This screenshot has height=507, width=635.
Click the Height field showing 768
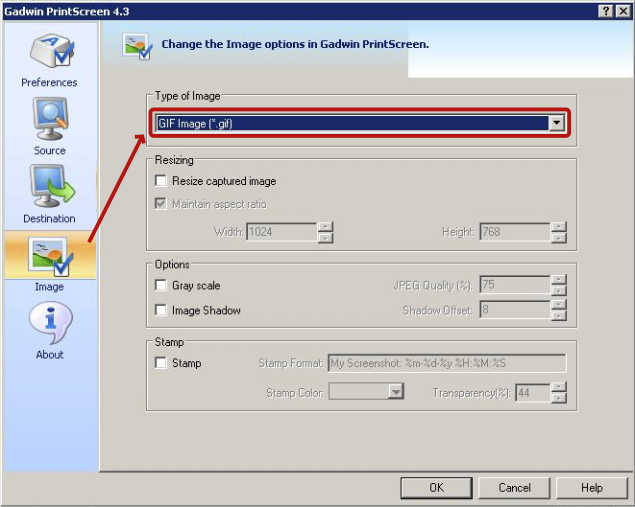click(514, 232)
